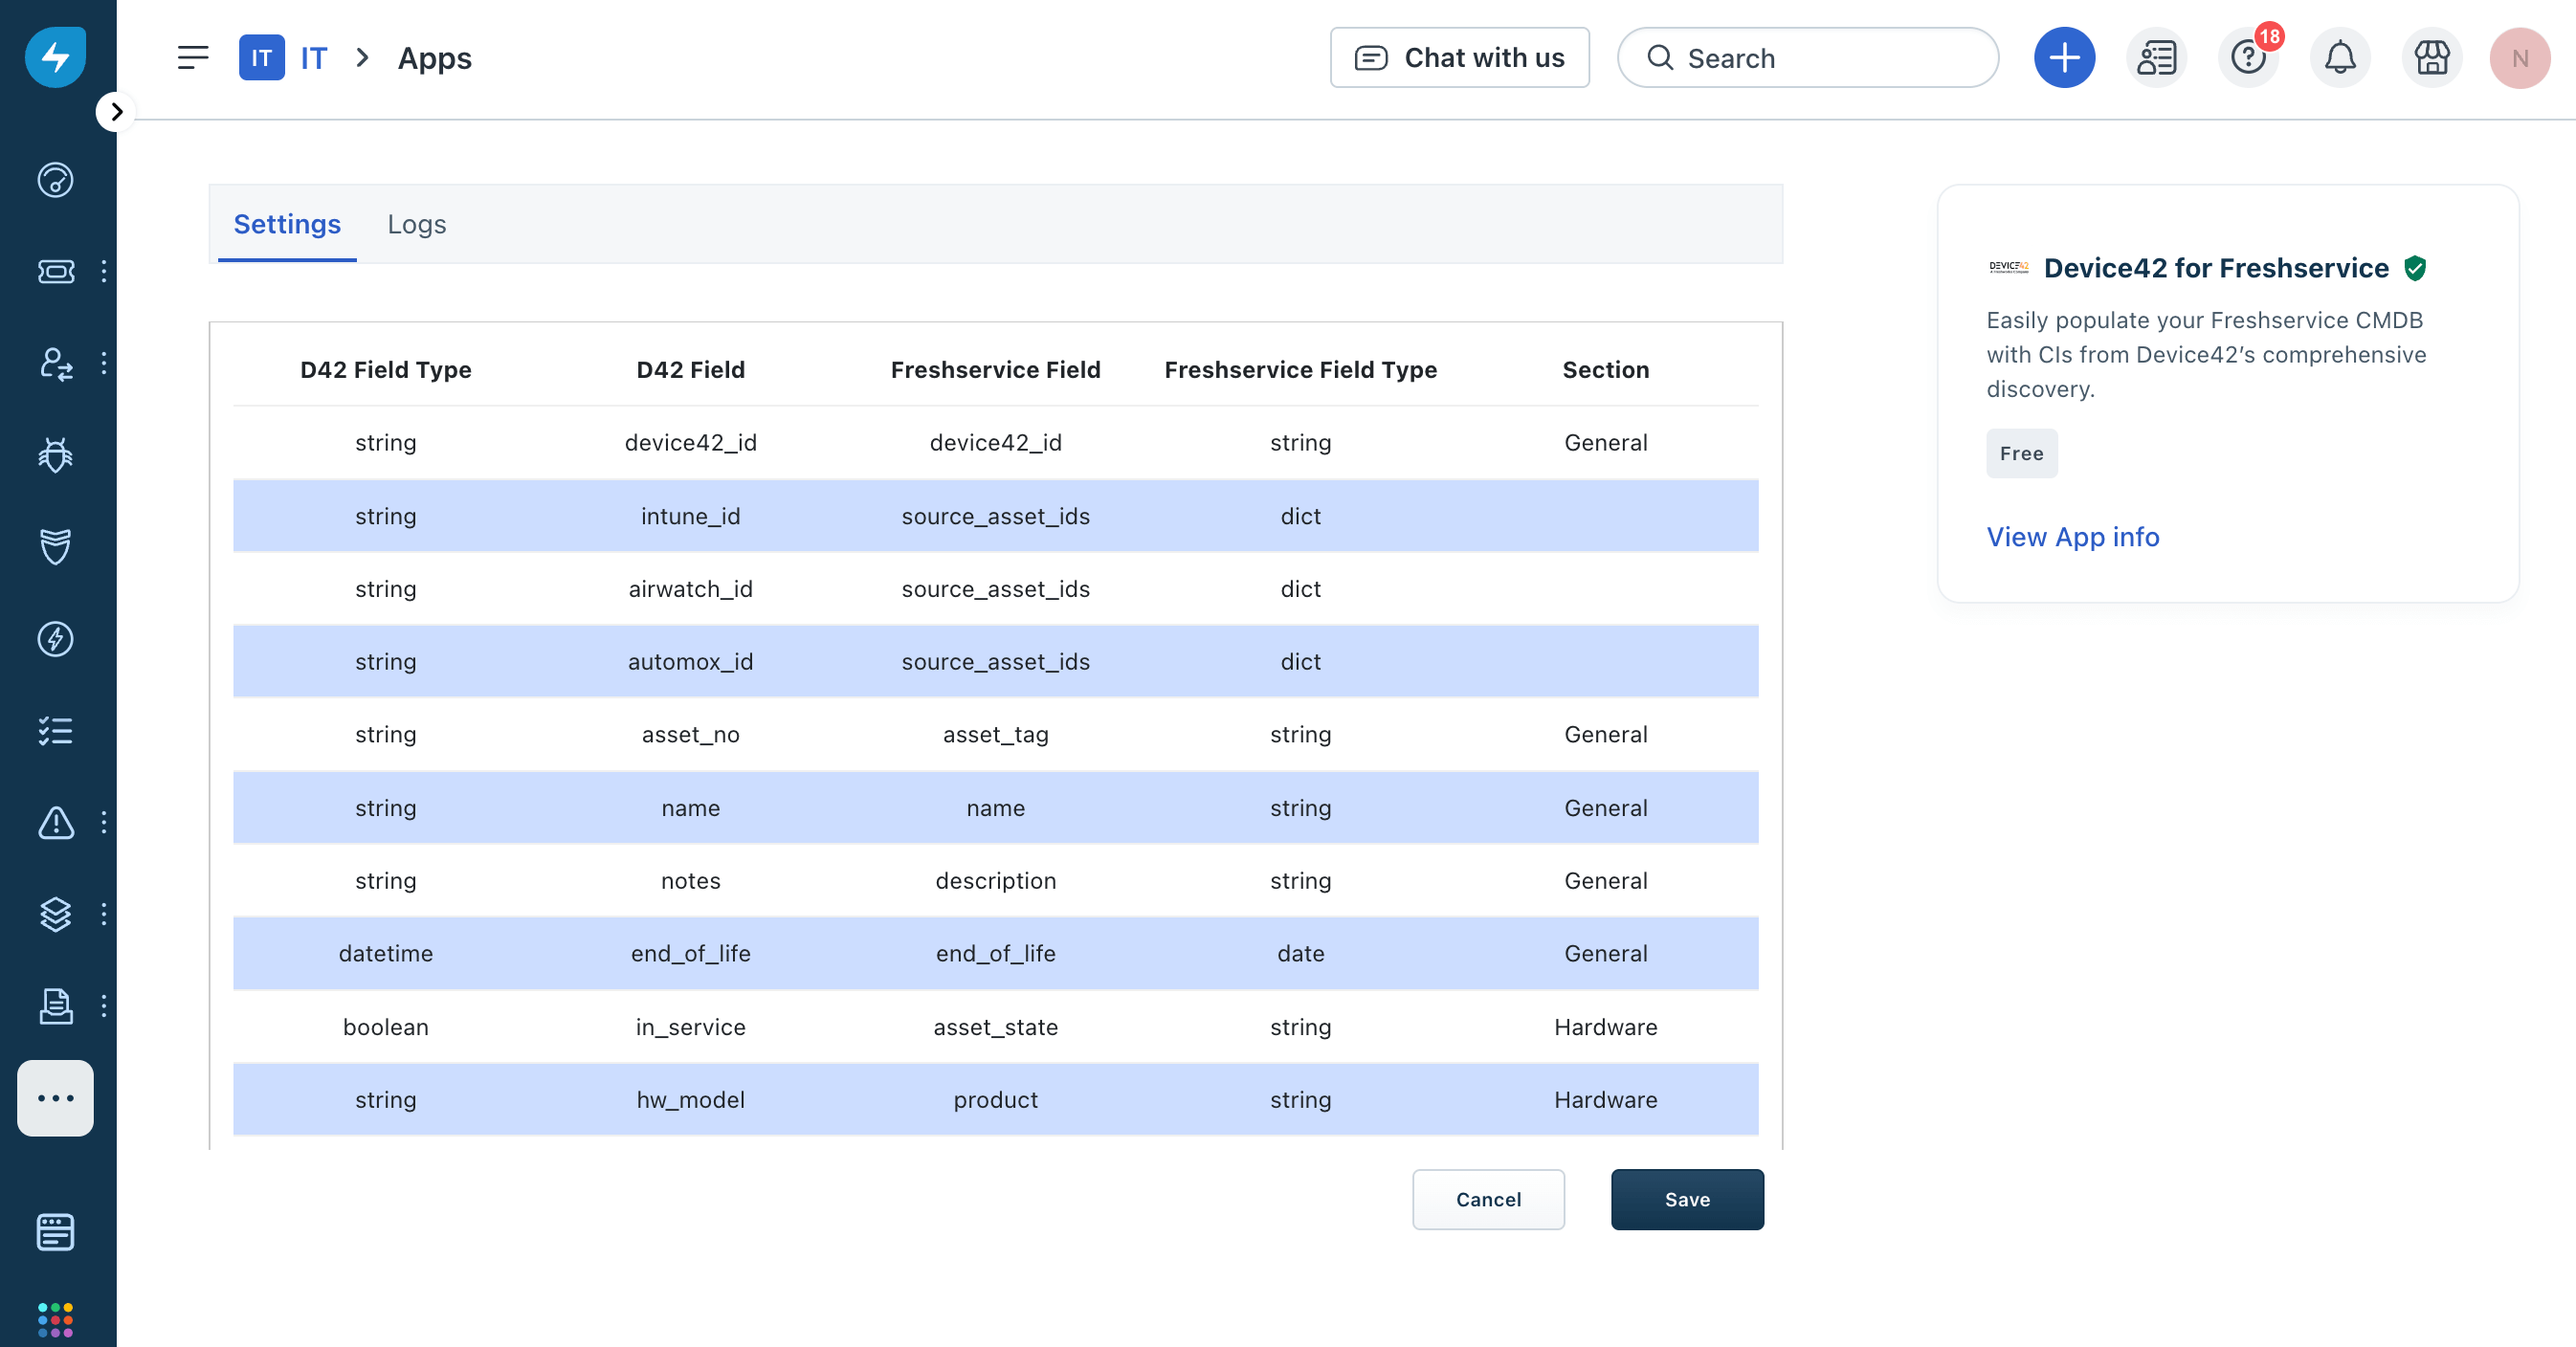Click the bug Problems icon in sidebar

pyautogui.click(x=55, y=455)
